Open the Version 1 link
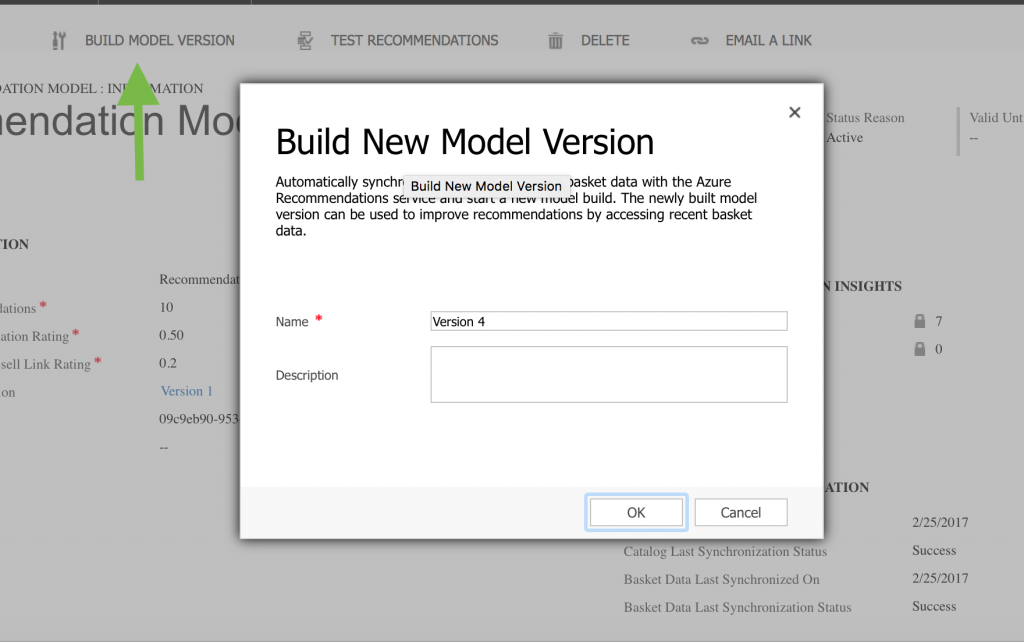Viewport: 1024px width, 642px height. pos(187,391)
